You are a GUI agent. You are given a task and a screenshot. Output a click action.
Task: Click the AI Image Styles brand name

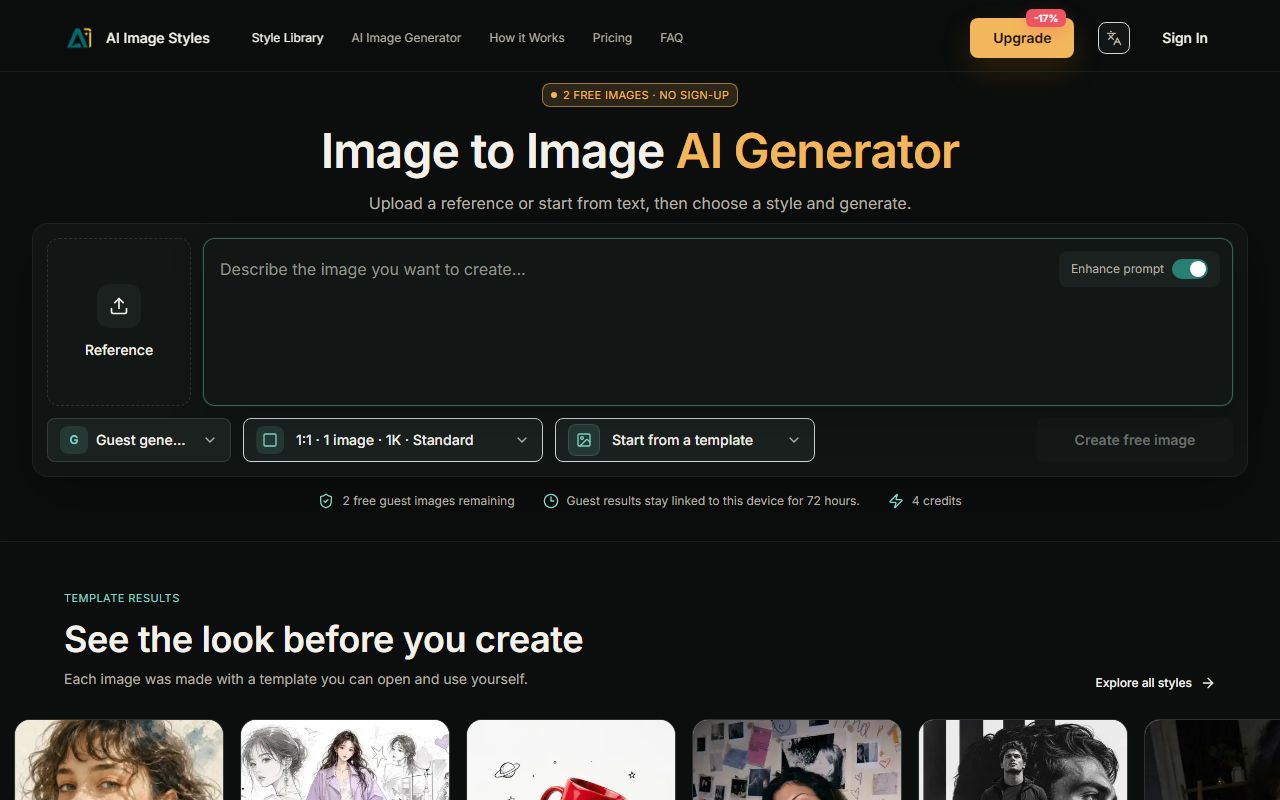pos(158,38)
